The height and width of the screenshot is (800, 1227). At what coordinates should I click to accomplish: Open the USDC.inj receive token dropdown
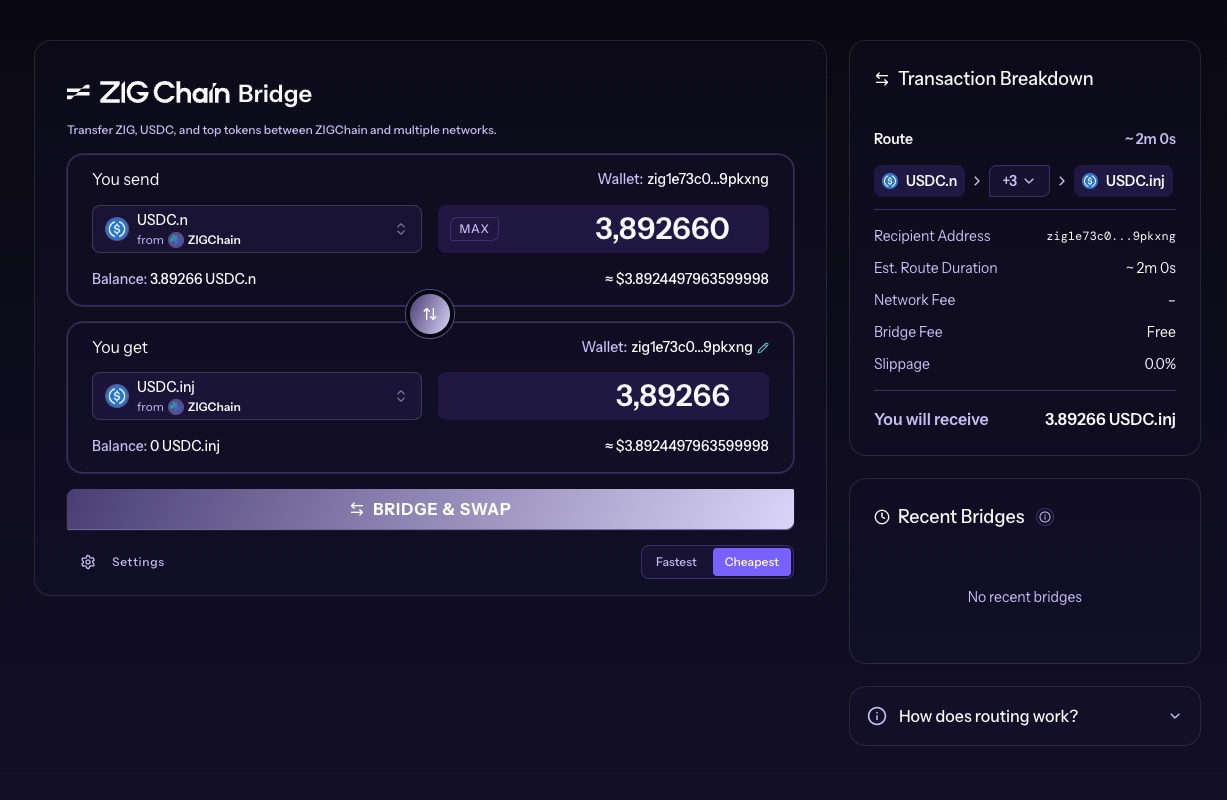click(257, 396)
